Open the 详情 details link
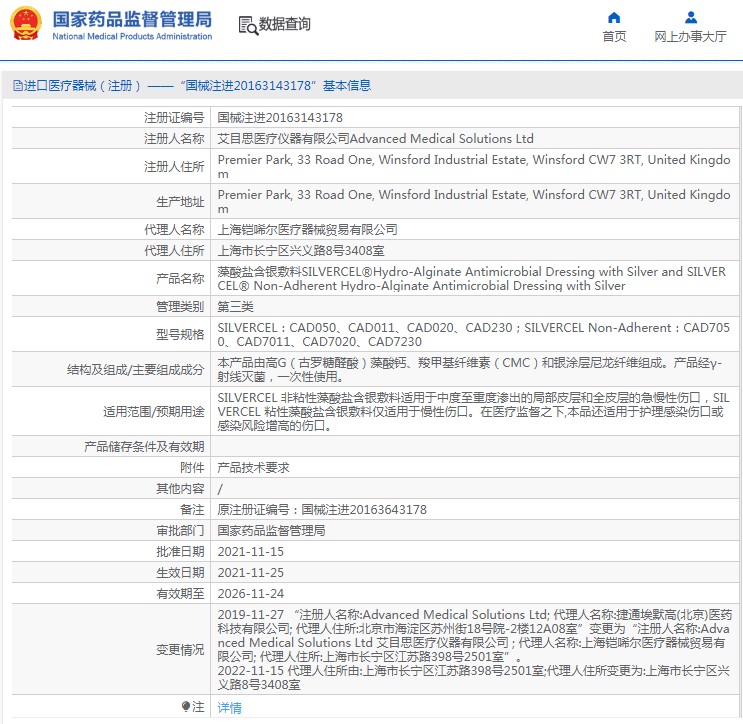The width and height of the screenshot is (743, 724). point(229,707)
